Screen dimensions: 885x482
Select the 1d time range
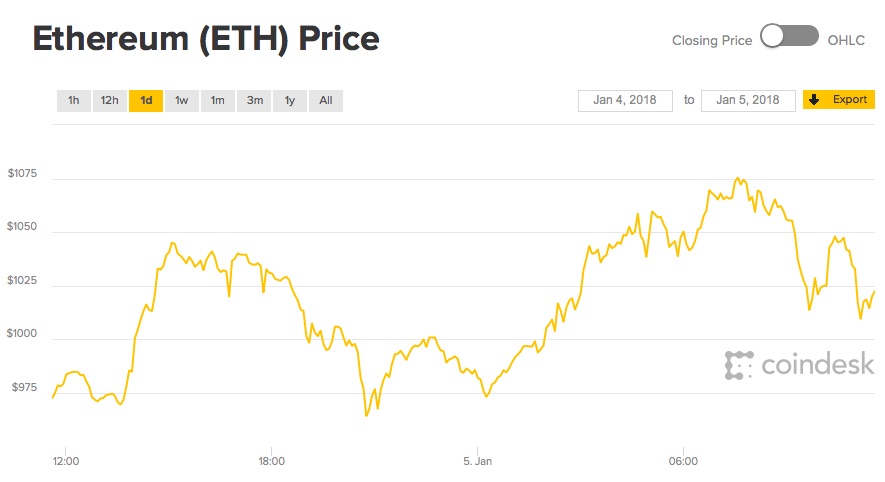pos(146,100)
